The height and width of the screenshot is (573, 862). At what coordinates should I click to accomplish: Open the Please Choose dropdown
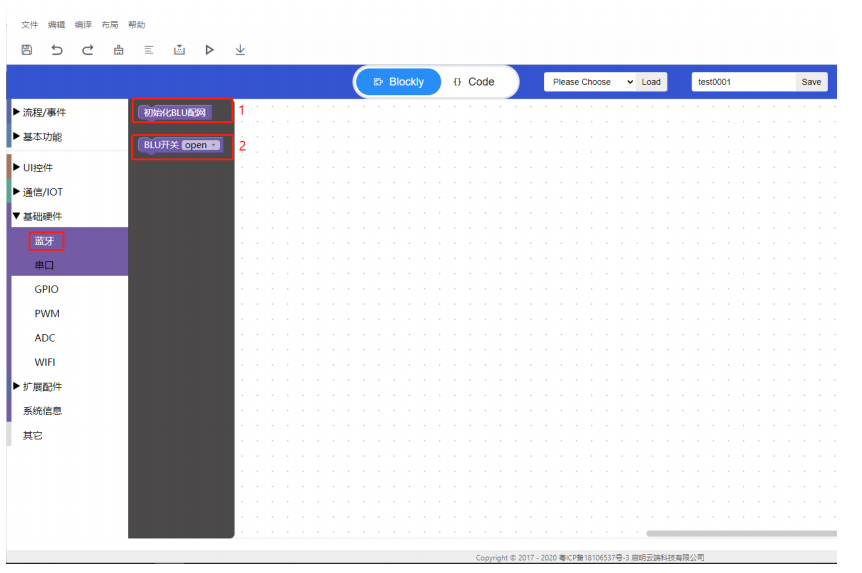pos(589,82)
